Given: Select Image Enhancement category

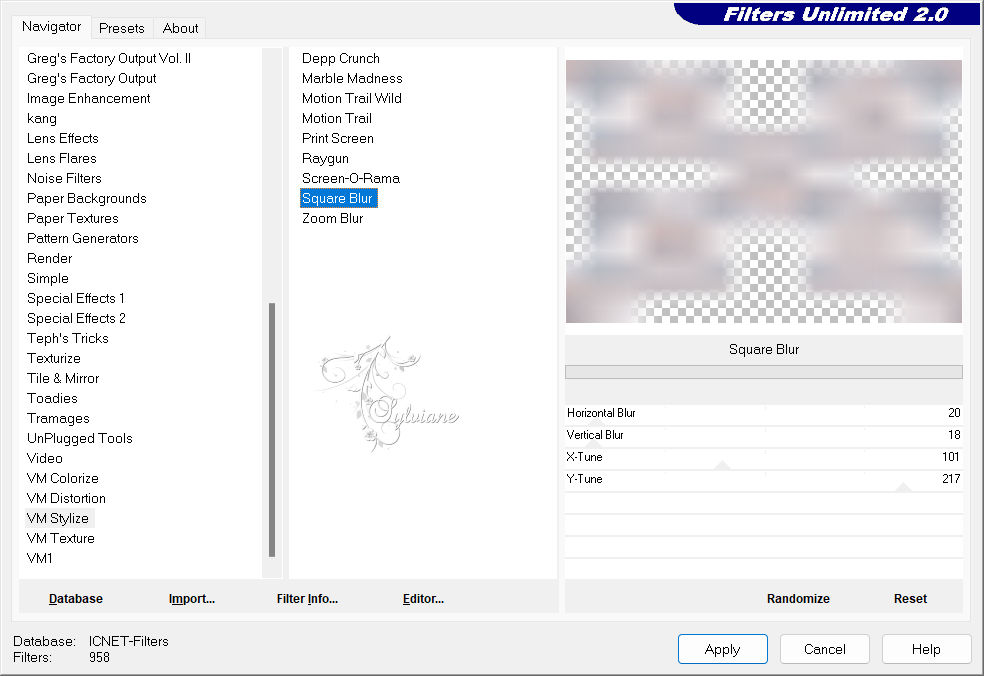Looking at the screenshot, I should tap(88, 99).
